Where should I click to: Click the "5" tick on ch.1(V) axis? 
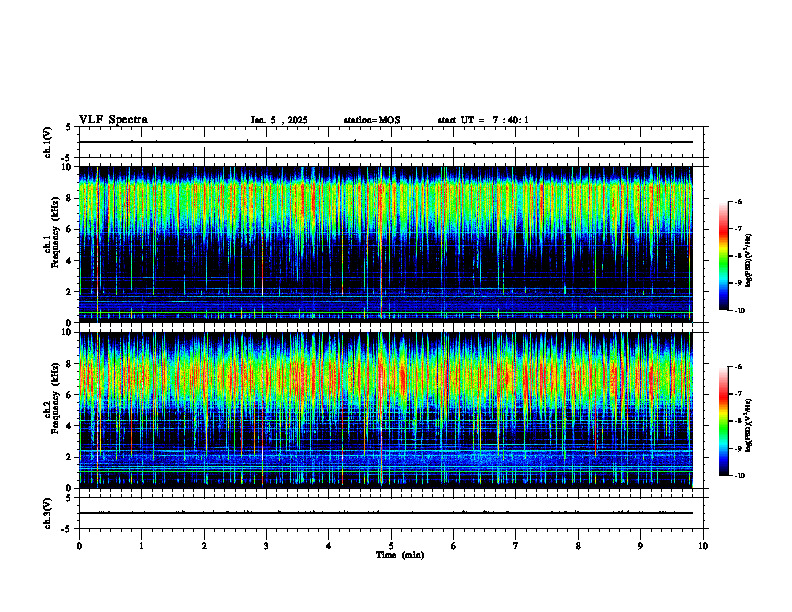click(x=68, y=127)
